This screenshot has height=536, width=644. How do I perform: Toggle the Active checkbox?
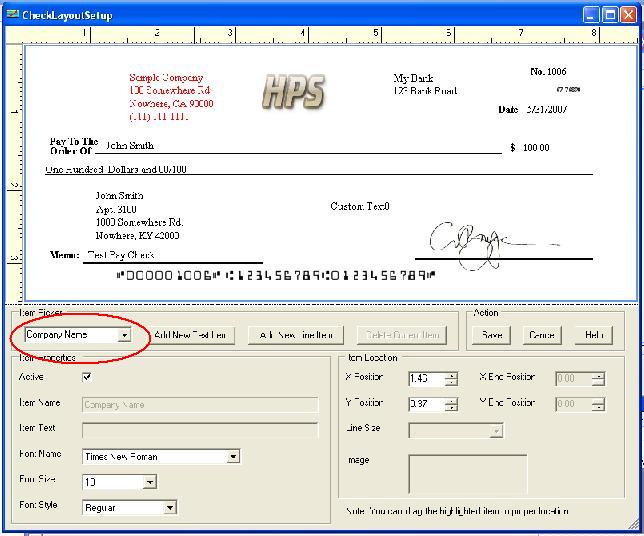[x=87, y=377]
